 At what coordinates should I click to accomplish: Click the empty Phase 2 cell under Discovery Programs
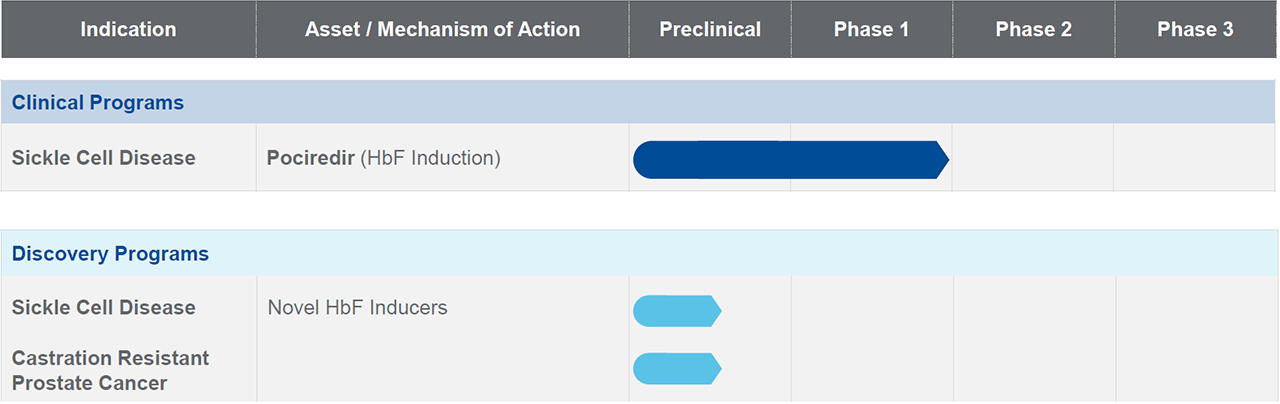point(1033,338)
